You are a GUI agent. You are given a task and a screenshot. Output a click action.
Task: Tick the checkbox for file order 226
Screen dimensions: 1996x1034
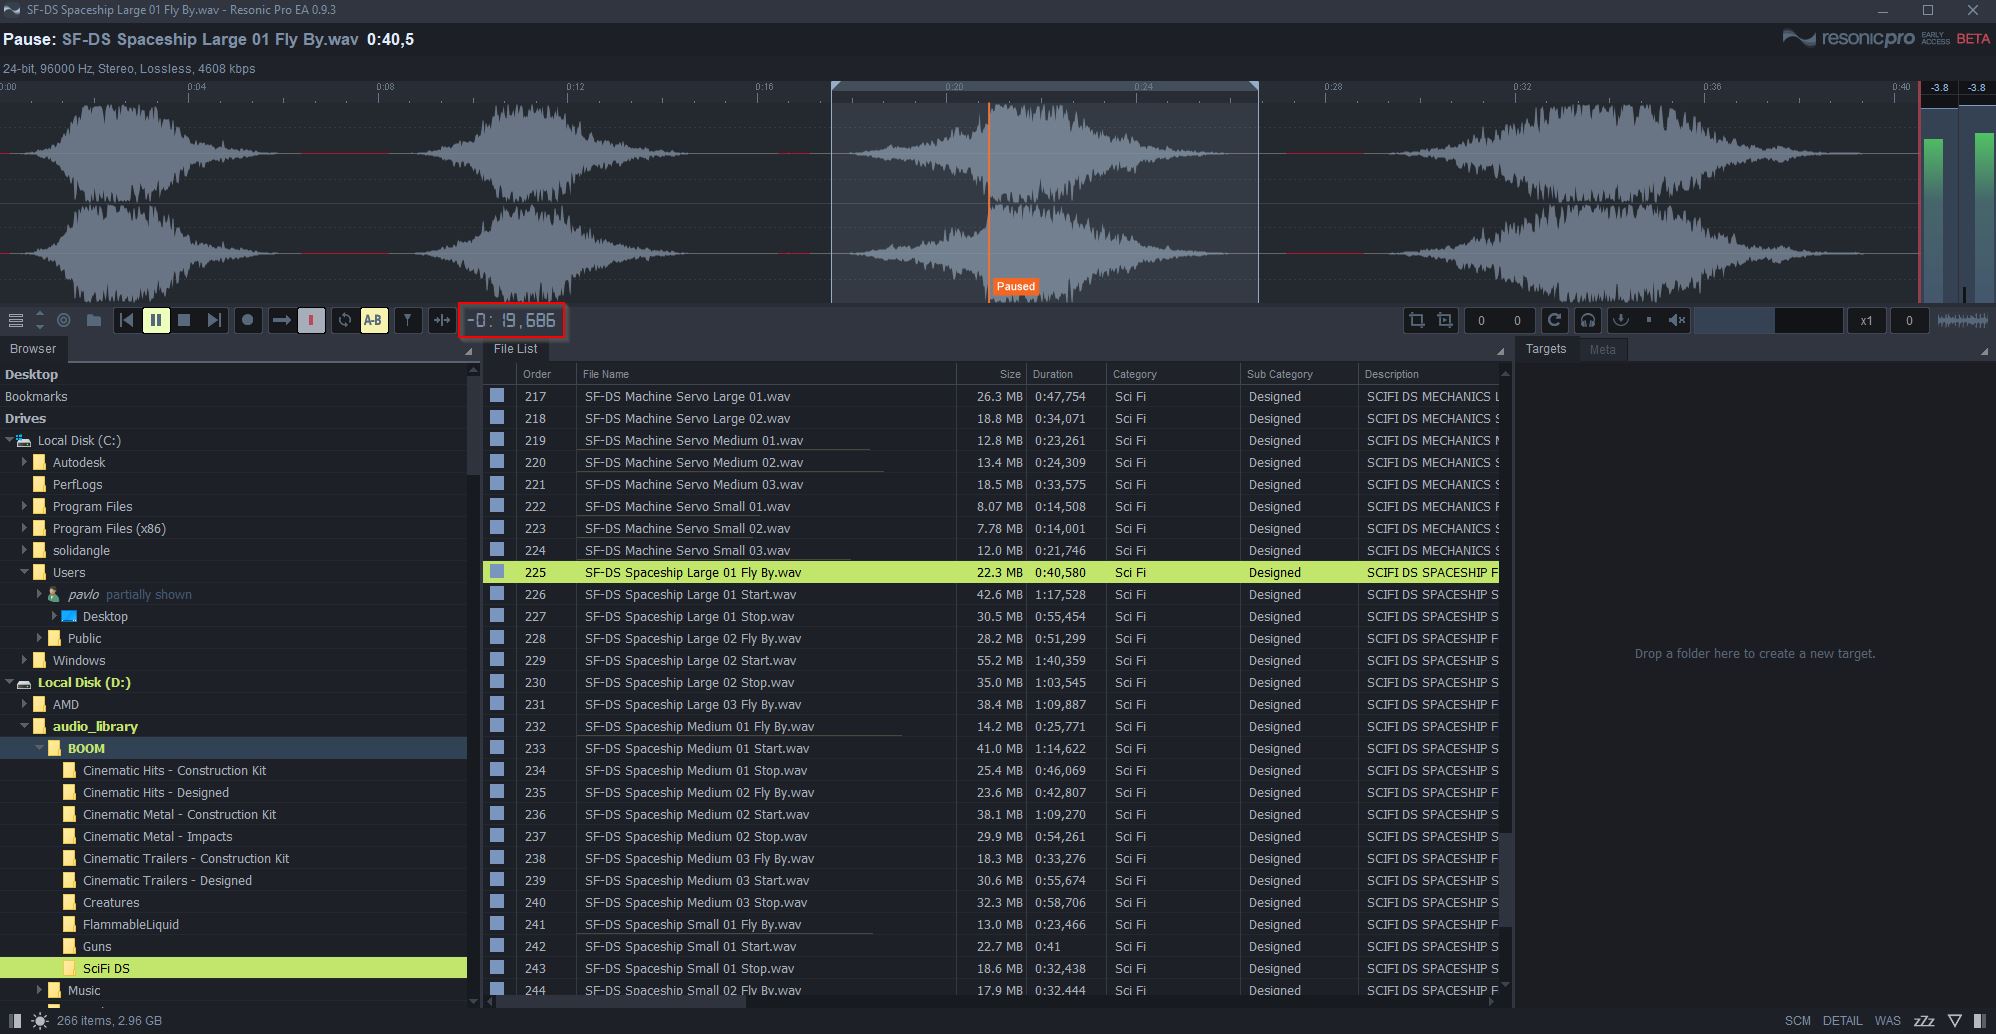(x=497, y=594)
